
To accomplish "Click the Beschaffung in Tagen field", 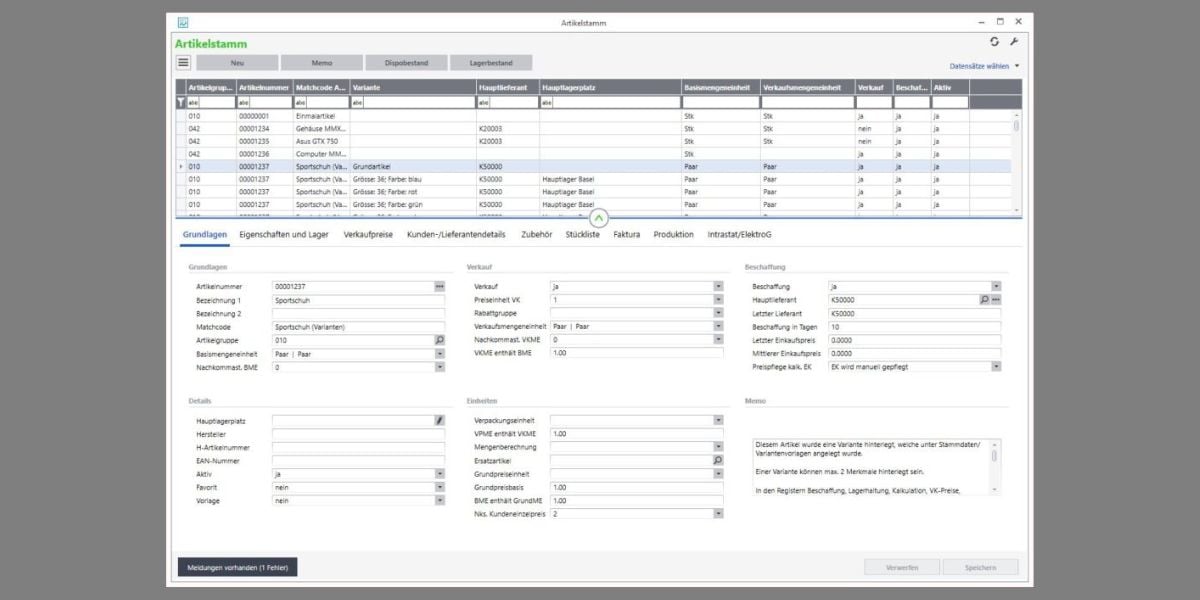I will (x=915, y=326).
